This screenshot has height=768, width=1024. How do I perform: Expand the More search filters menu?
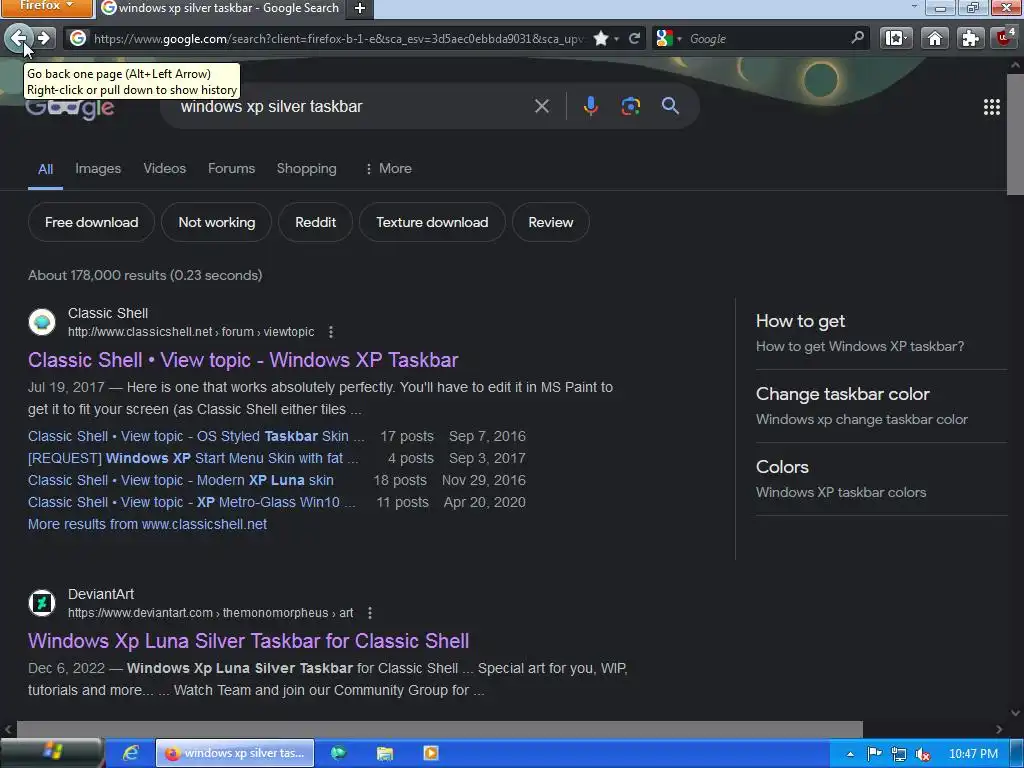click(x=388, y=168)
